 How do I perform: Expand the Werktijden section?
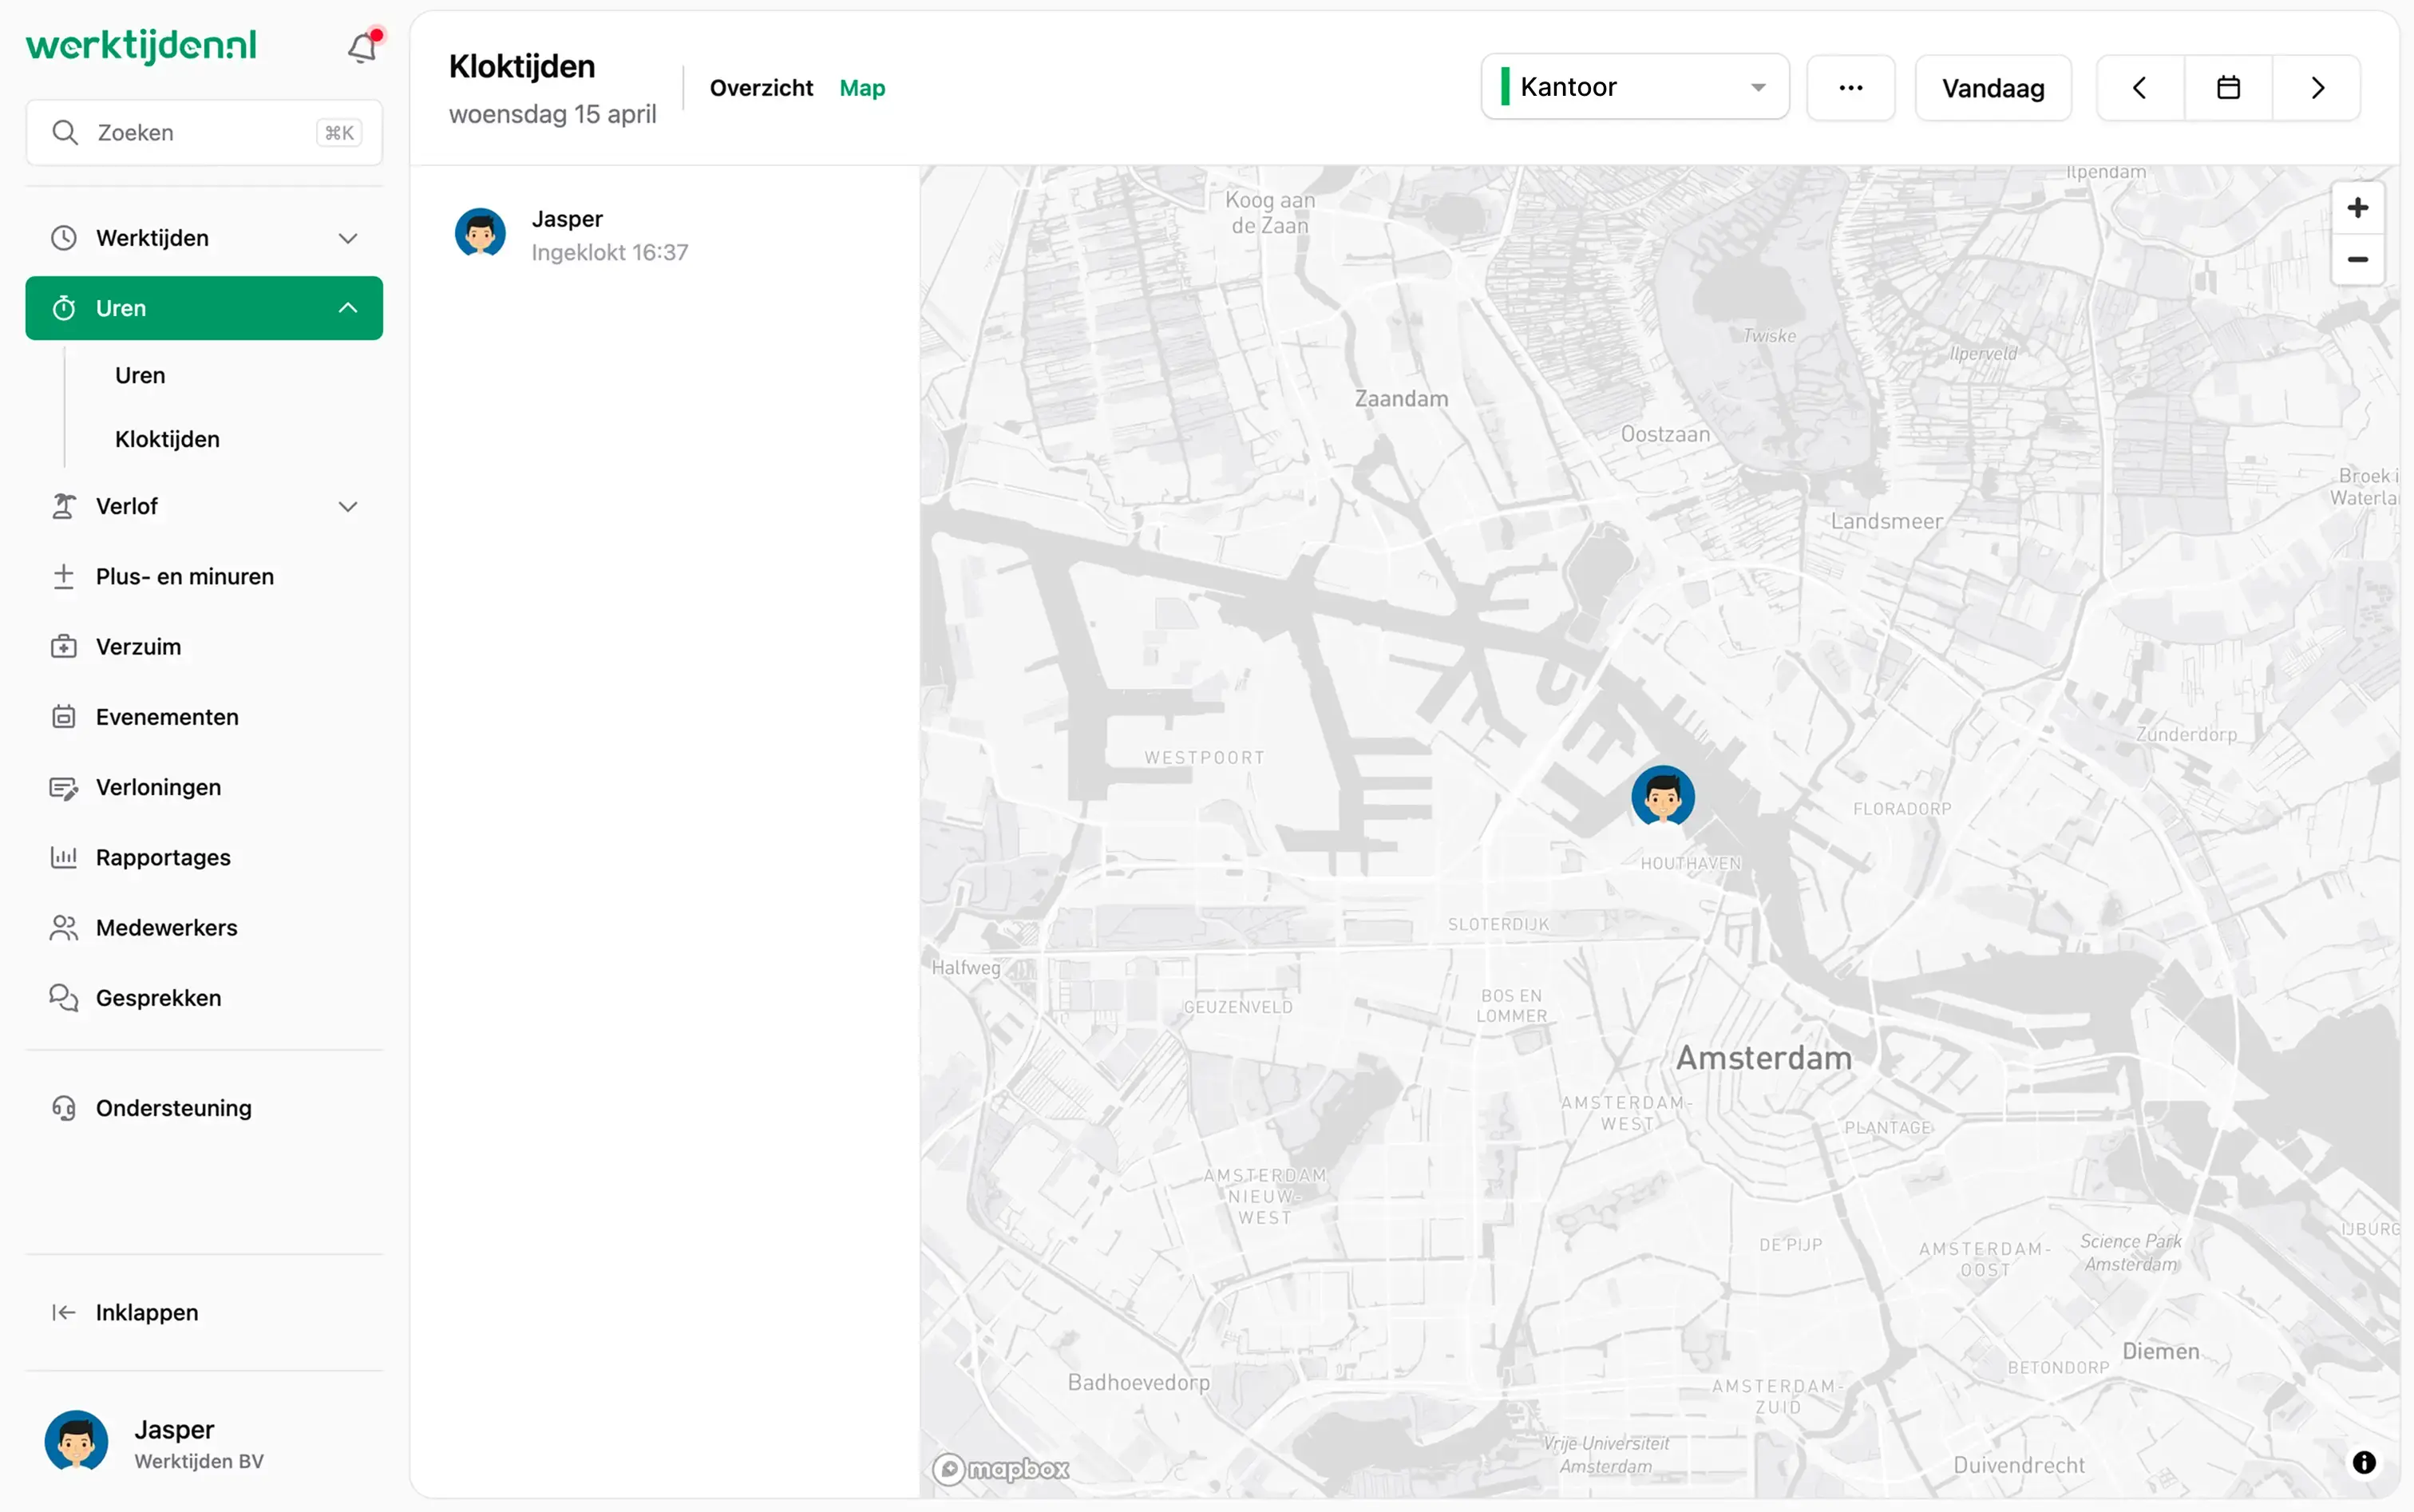[x=347, y=238]
